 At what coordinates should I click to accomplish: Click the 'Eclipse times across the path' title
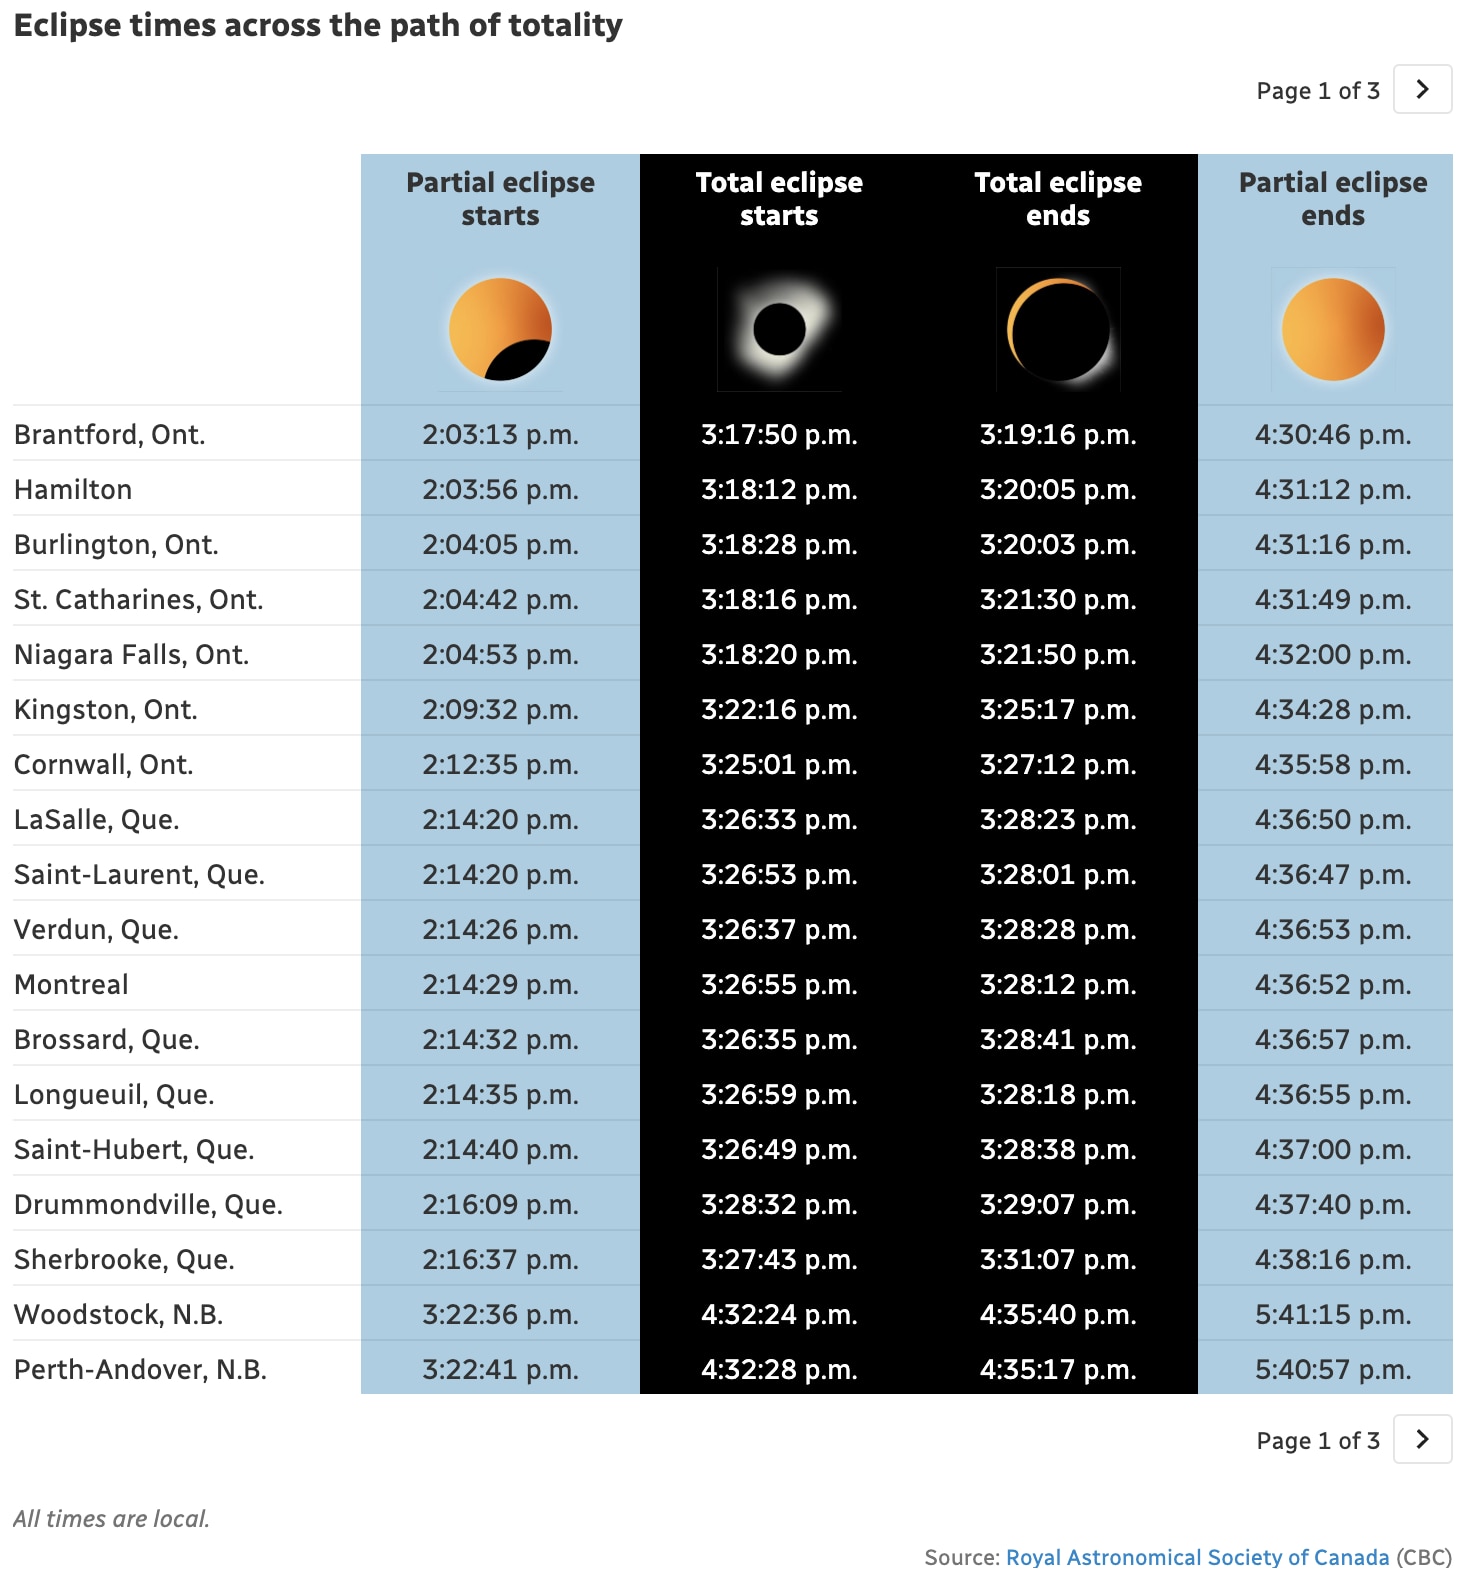point(318,25)
